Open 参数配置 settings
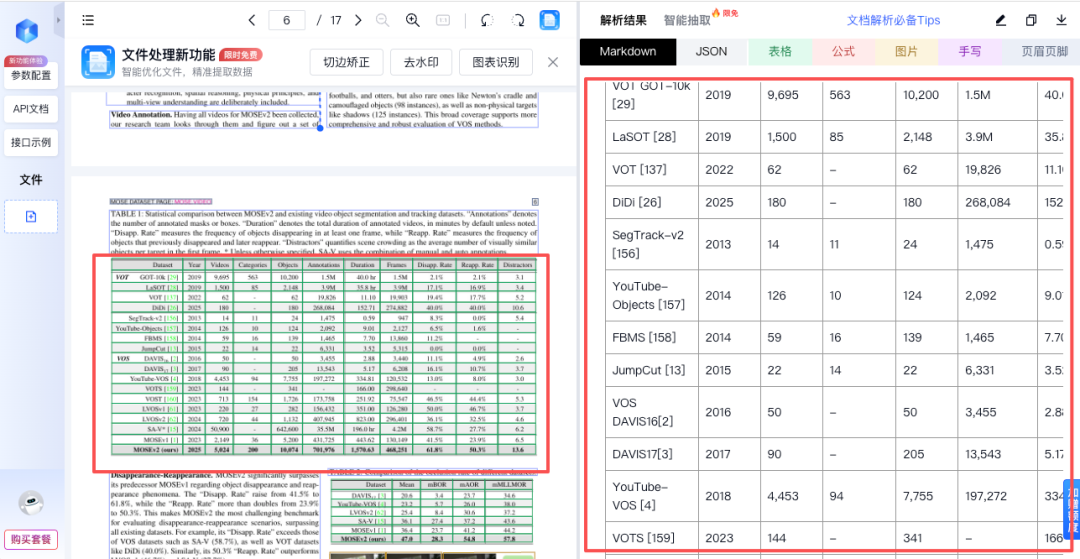Viewport: 1080px width, 559px height. pyautogui.click(x=31, y=75)
